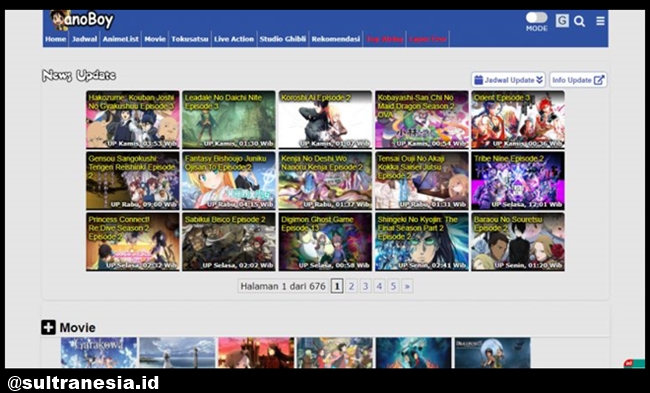Viewport: 650px width, 393px height.
Task: Open Princess Connect! Re:Dive Season 2 card
Action: tap(133, 242)
